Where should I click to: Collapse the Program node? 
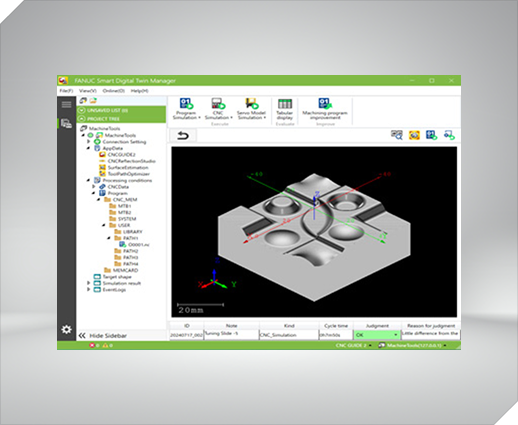pyautogui.click(x=94, y=193)
